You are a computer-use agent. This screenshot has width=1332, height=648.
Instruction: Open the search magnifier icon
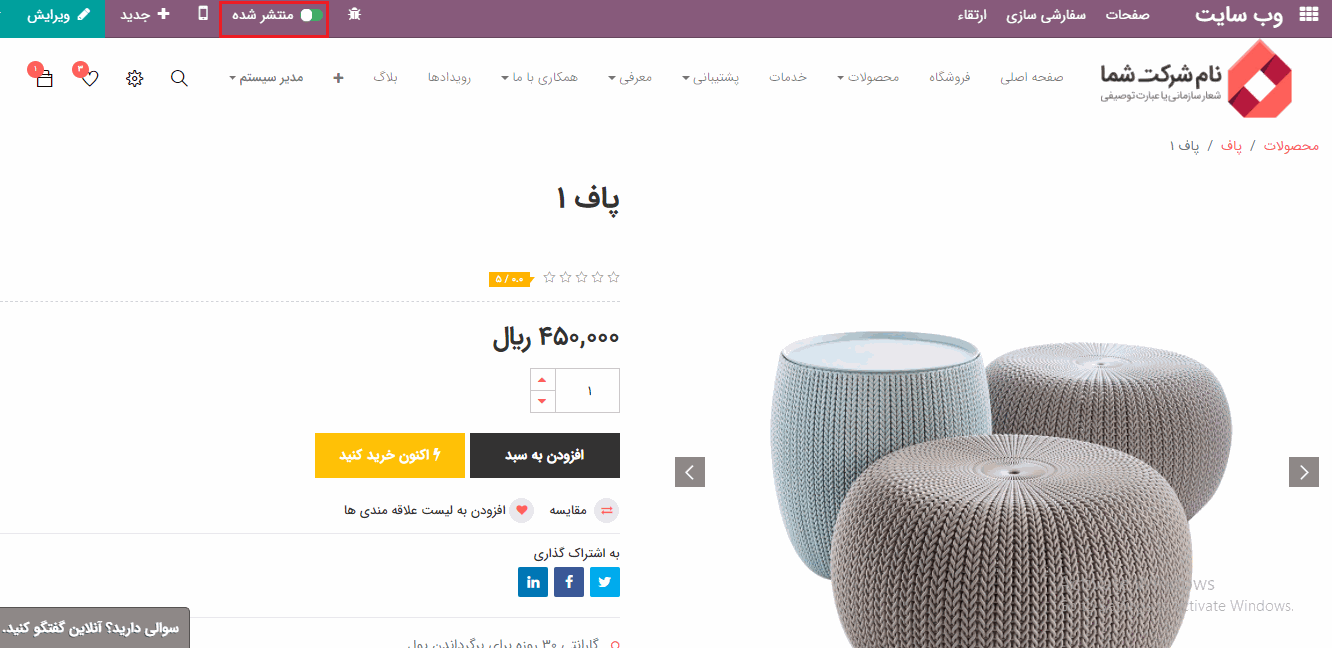[x=179, y=78]
